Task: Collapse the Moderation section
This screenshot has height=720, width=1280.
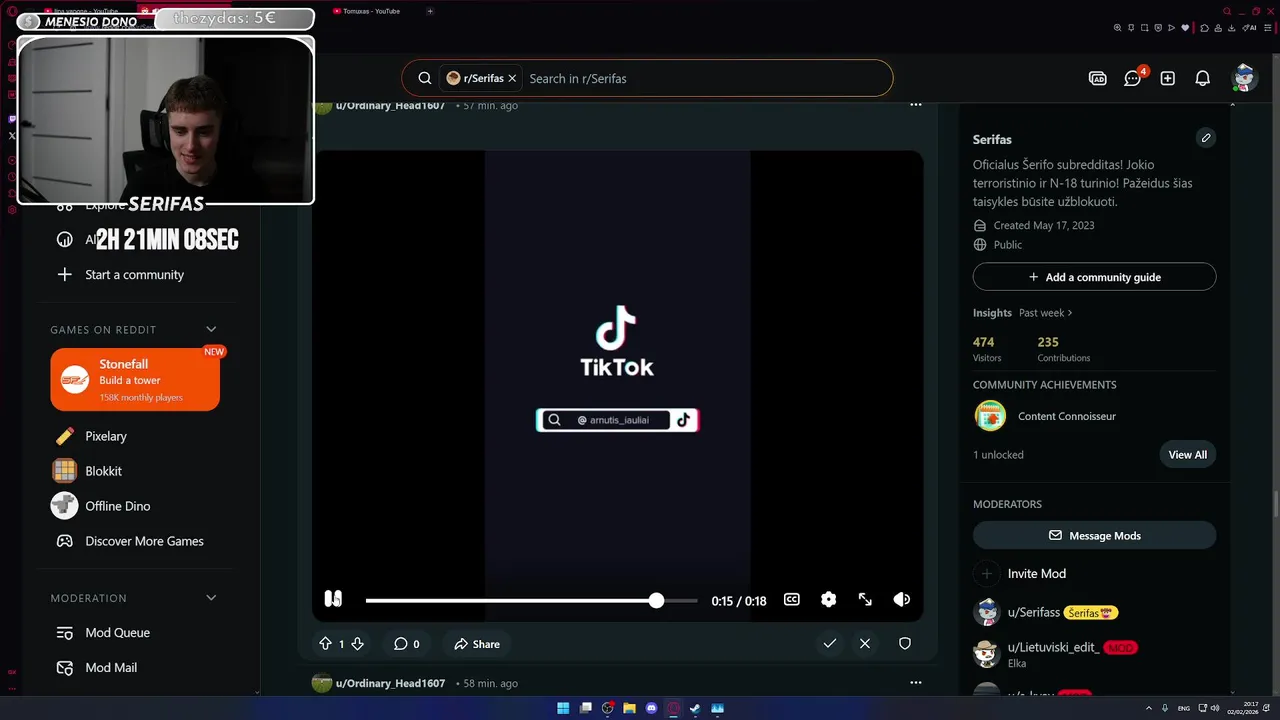Action: (x=211, y=597)
